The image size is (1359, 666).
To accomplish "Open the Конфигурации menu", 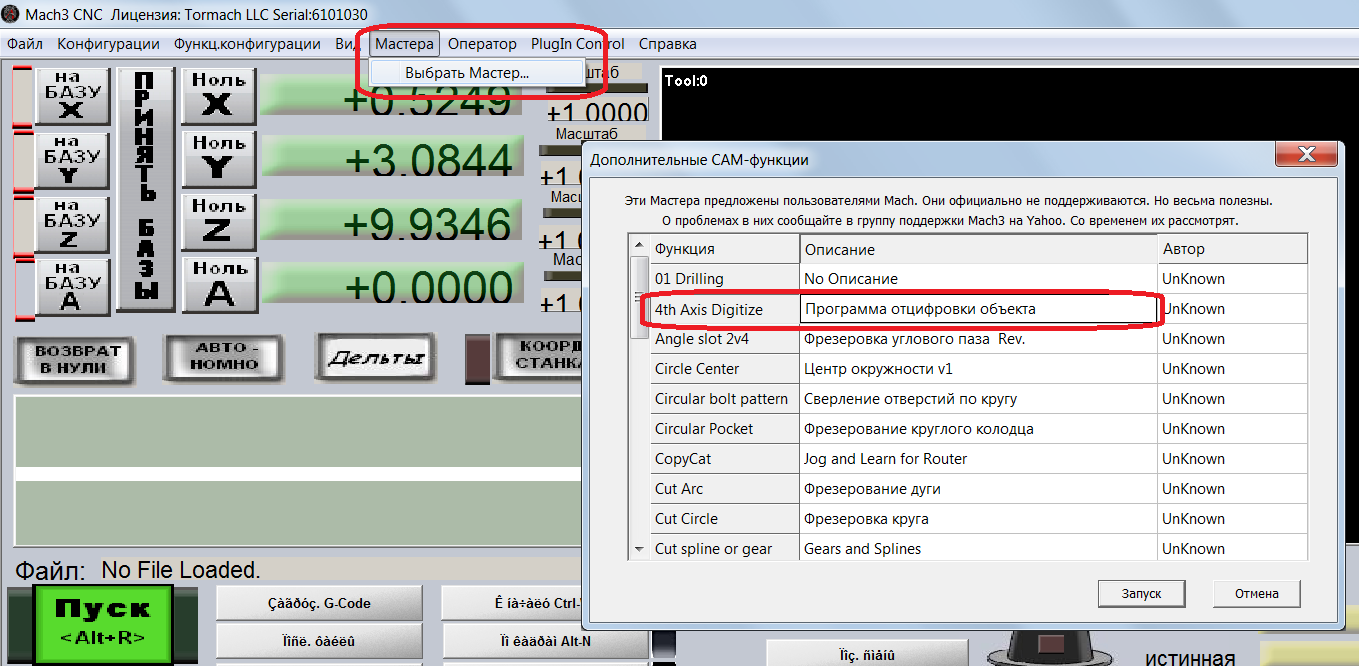I will tap(108, 44).
